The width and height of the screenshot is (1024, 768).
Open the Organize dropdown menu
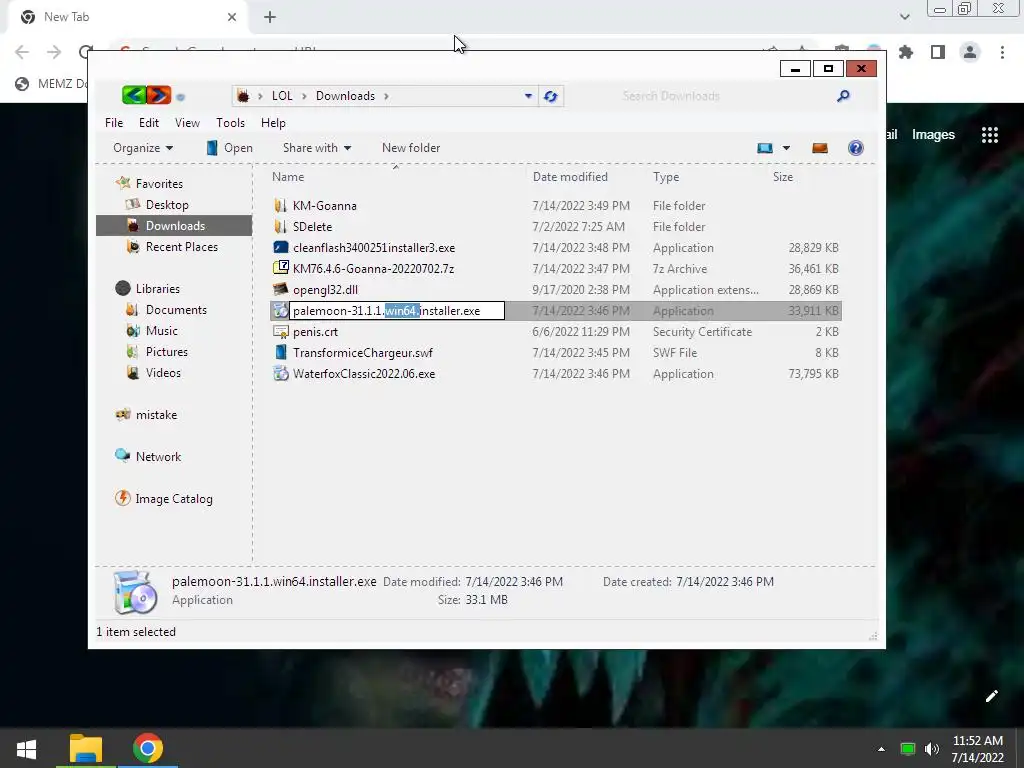(143, 148)
